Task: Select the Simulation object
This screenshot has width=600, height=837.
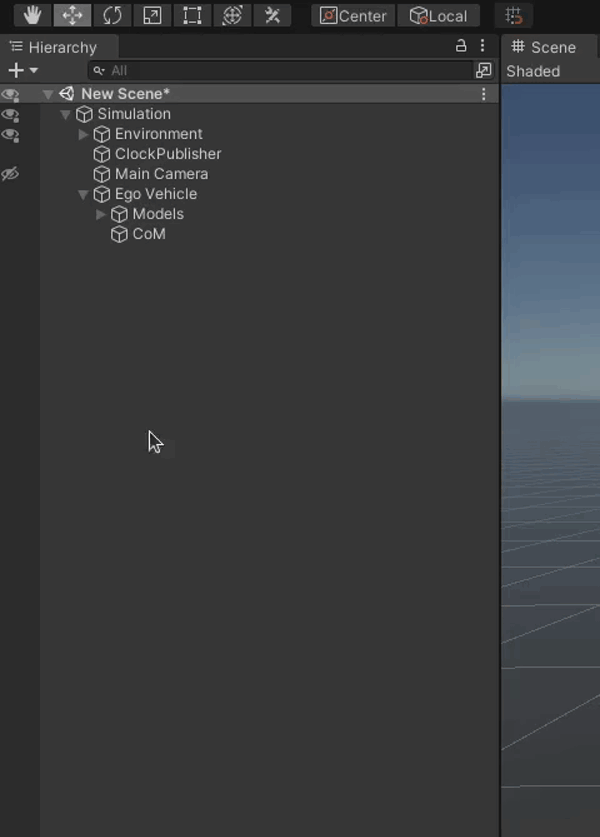Action: point(134,114)
